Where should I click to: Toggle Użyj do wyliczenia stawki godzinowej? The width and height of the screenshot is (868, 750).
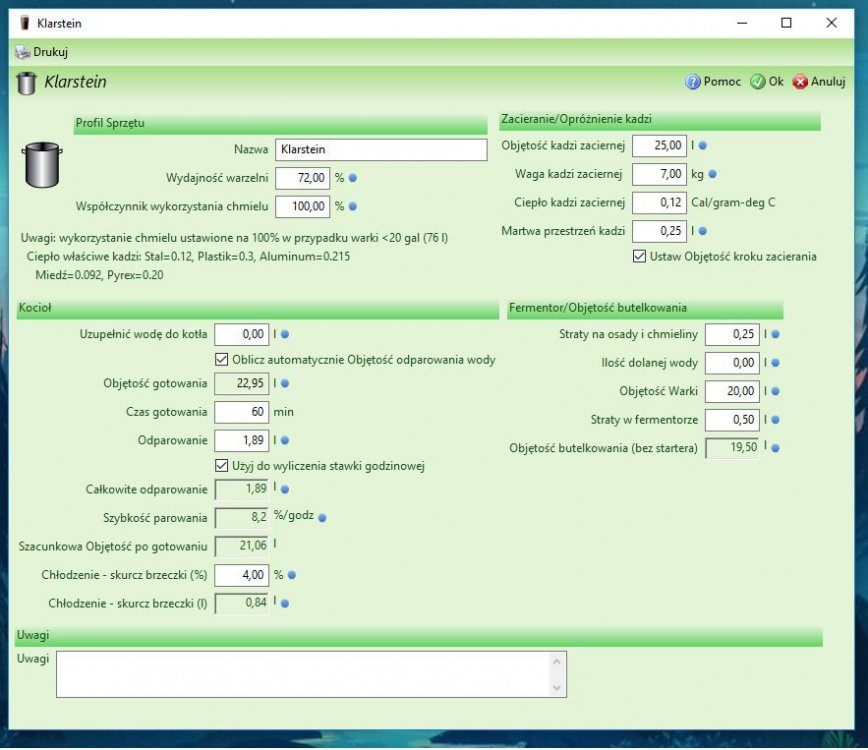point(222,466)
